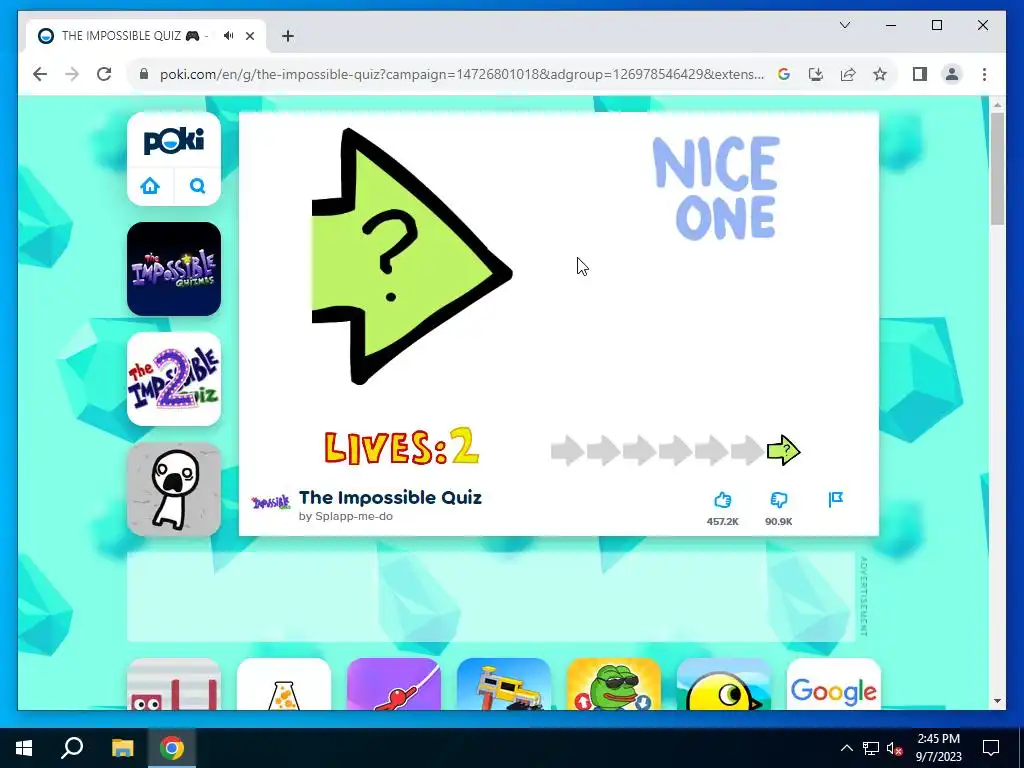Go back in browser history
This screenshot has height=768, width=1024.
click(x=40, y=74)
